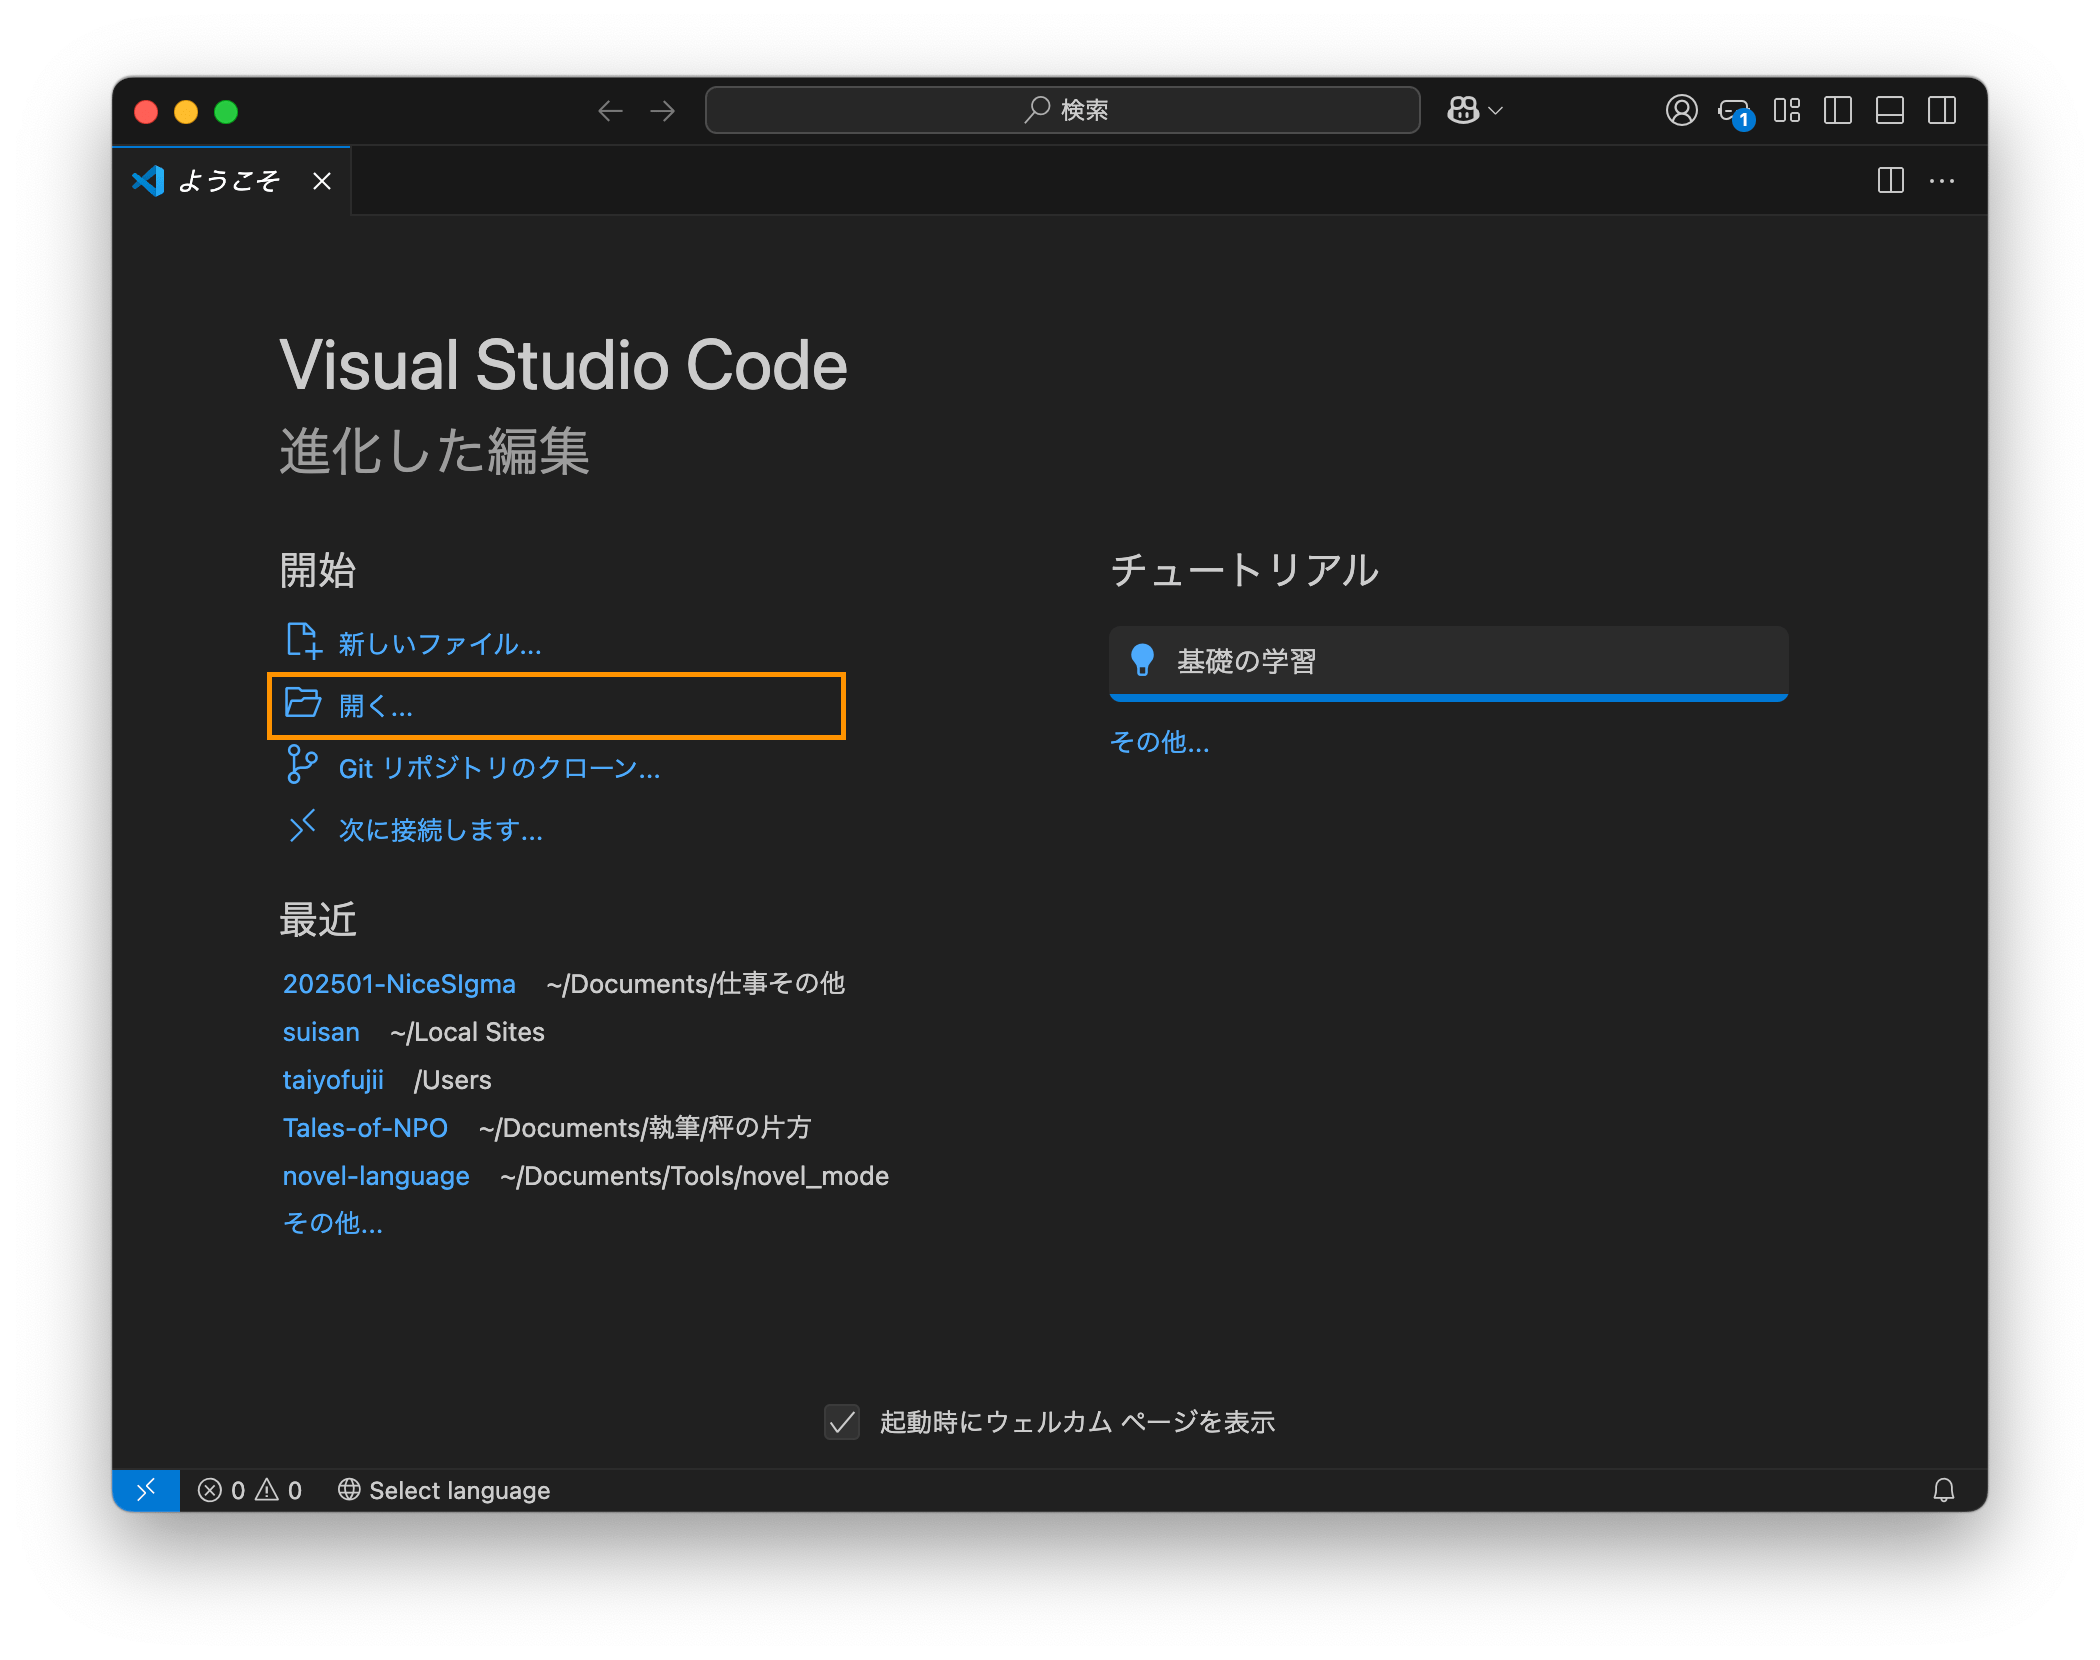2100x1660 pixels.
Task: Click the open folder icon
Action: (x=303, y=703)
